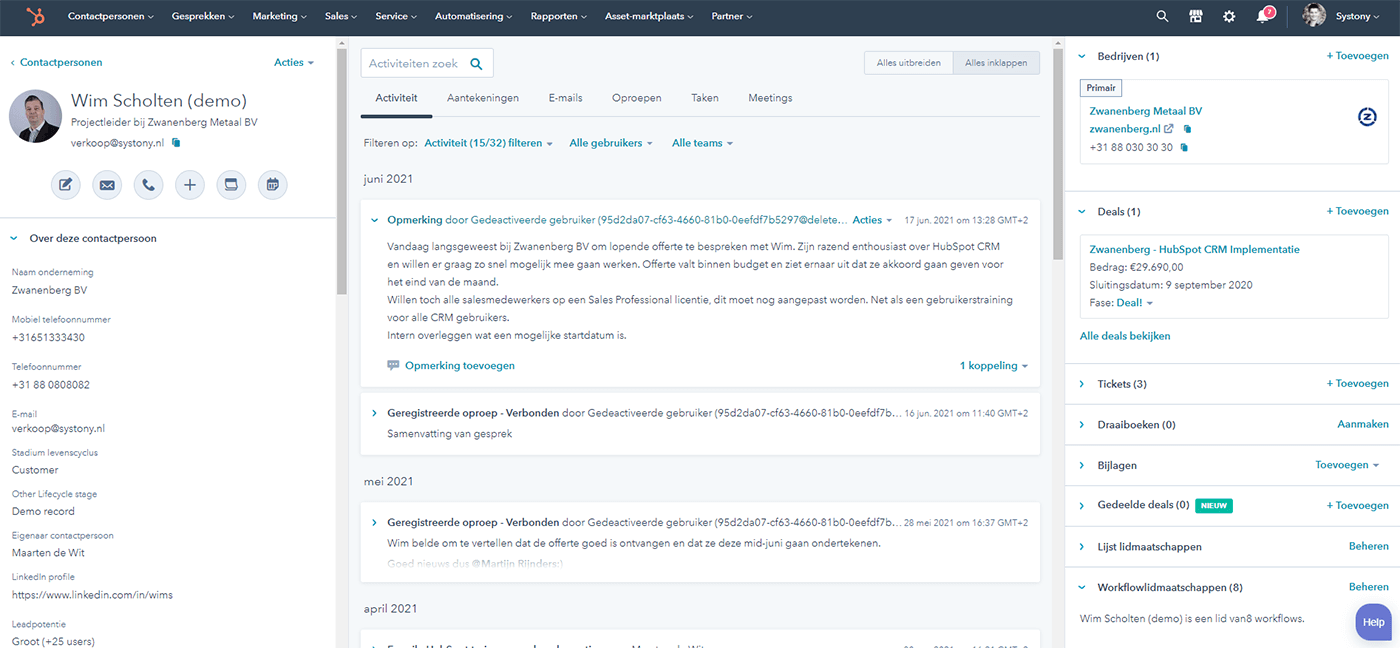Click Alle deals bekijken link
Screen dimensions: 1400x648
pos(1125,336)
